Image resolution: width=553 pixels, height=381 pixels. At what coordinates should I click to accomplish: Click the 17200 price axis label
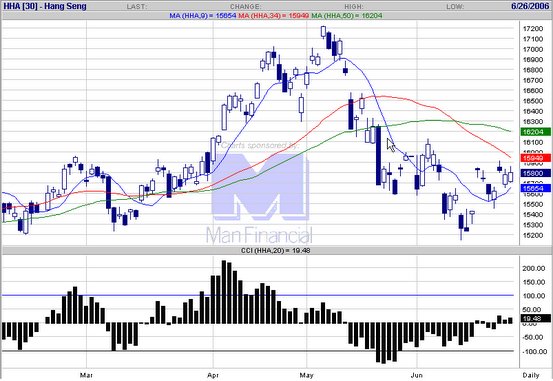(x=533, y=29)
